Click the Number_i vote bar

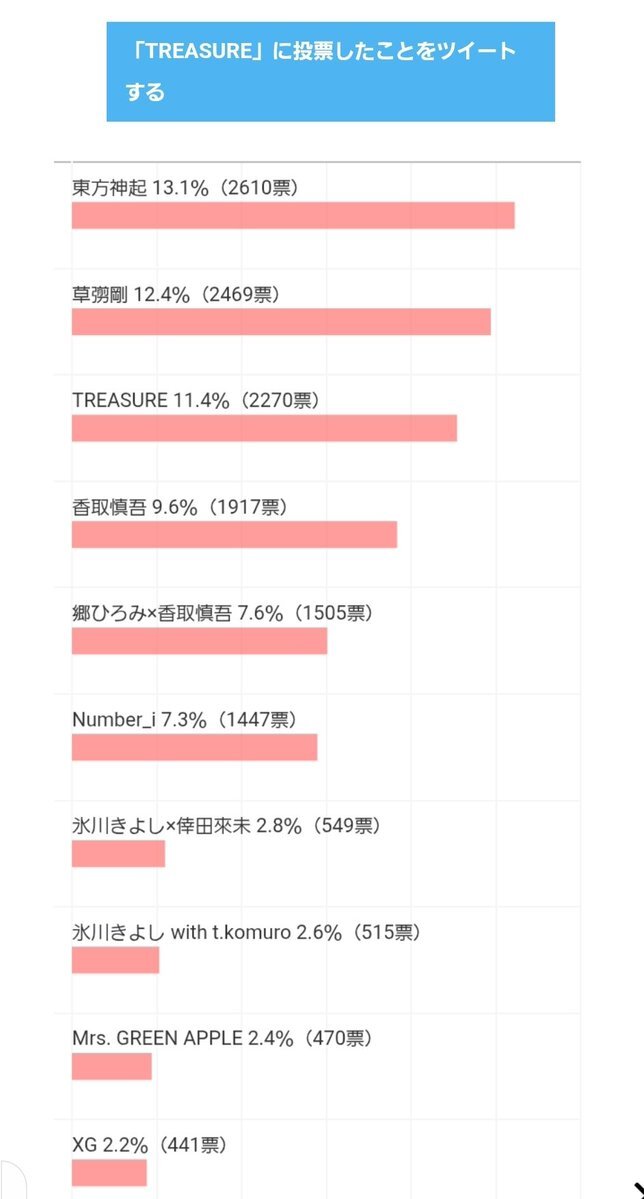click(x=194, y=747)
